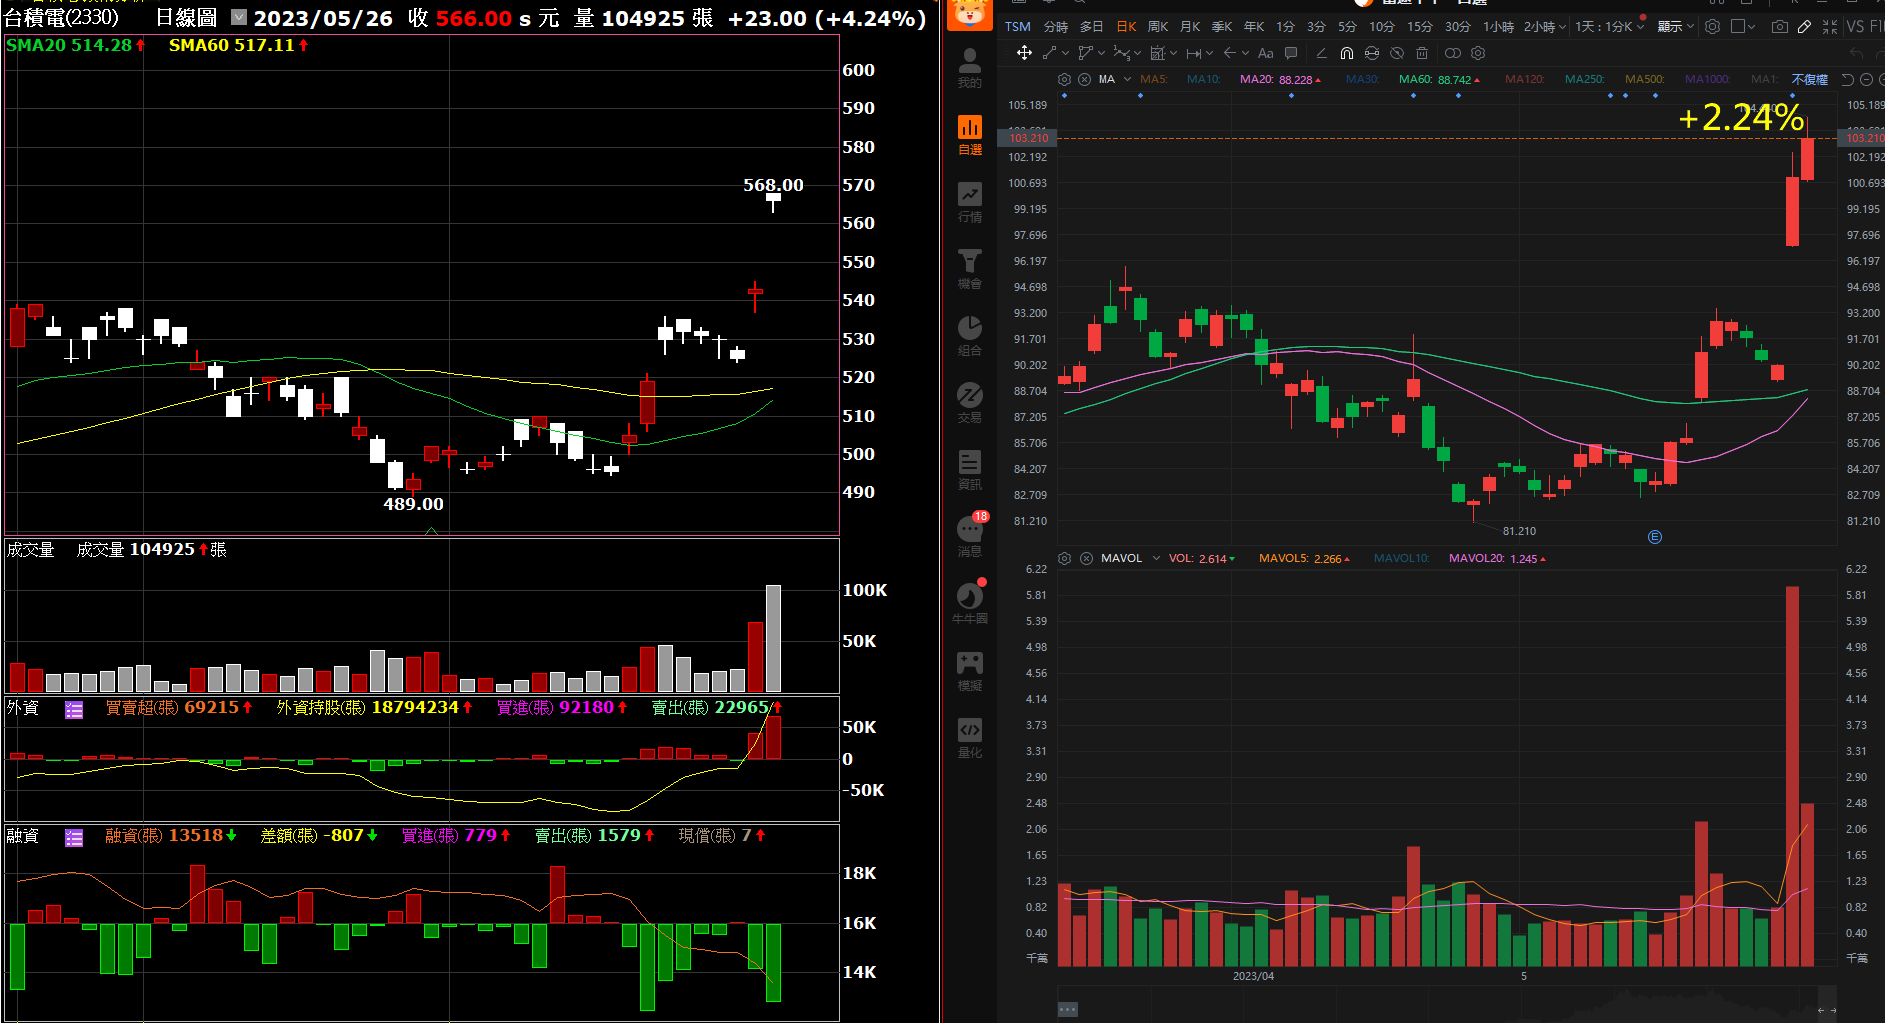This screenshot has height=1023, width=1885.
Task: Expand the wave tool dropdown arrow
Action: 1138,53
